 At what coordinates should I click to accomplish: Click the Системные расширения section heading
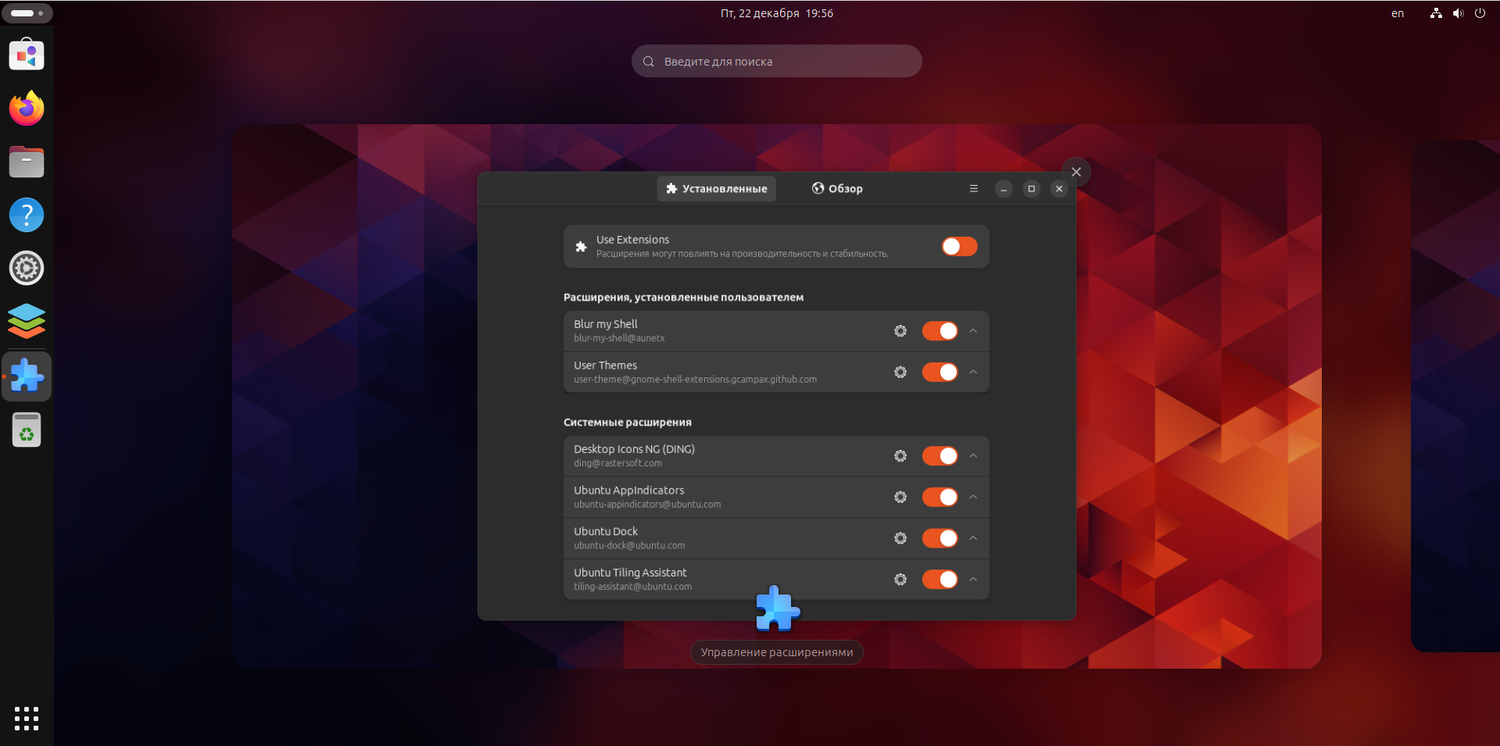pos(627,422)
